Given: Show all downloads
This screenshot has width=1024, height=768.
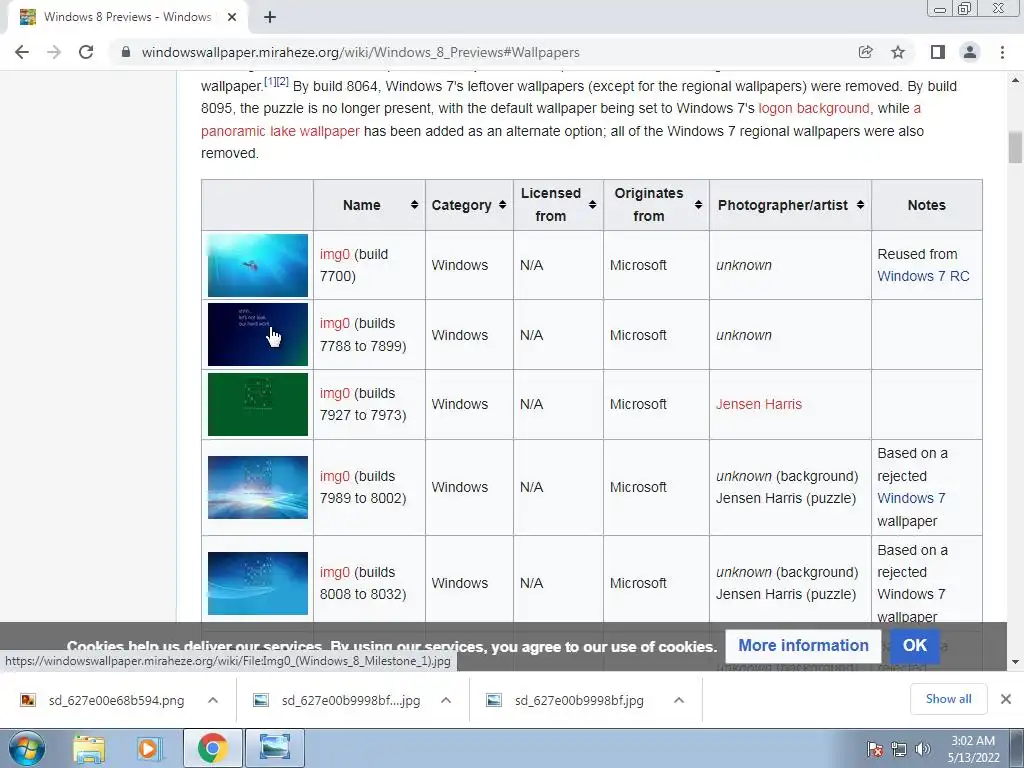Looking at the screenshot, I should [948, 699].
